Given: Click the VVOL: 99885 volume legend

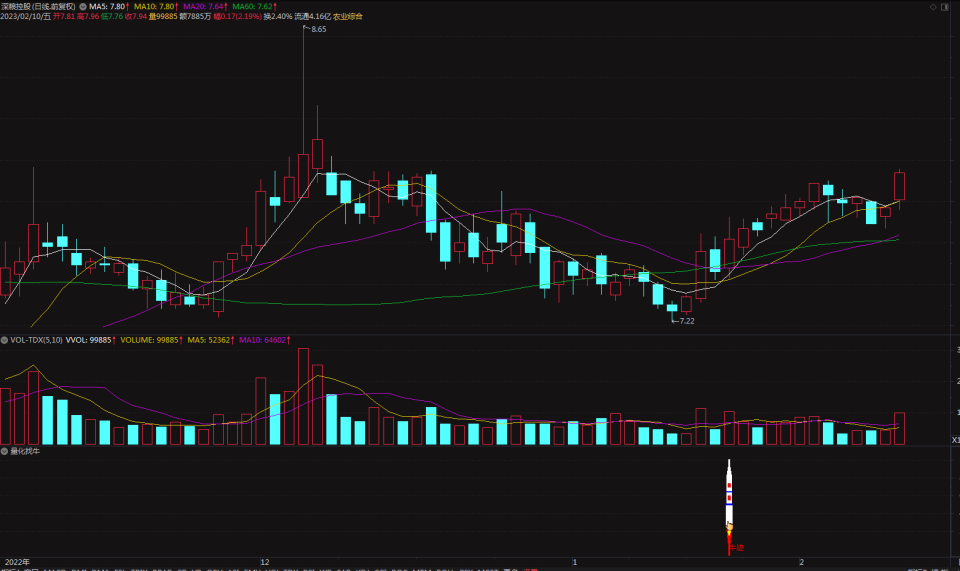Looking at the screenshot, I should (x=91, y=340).
